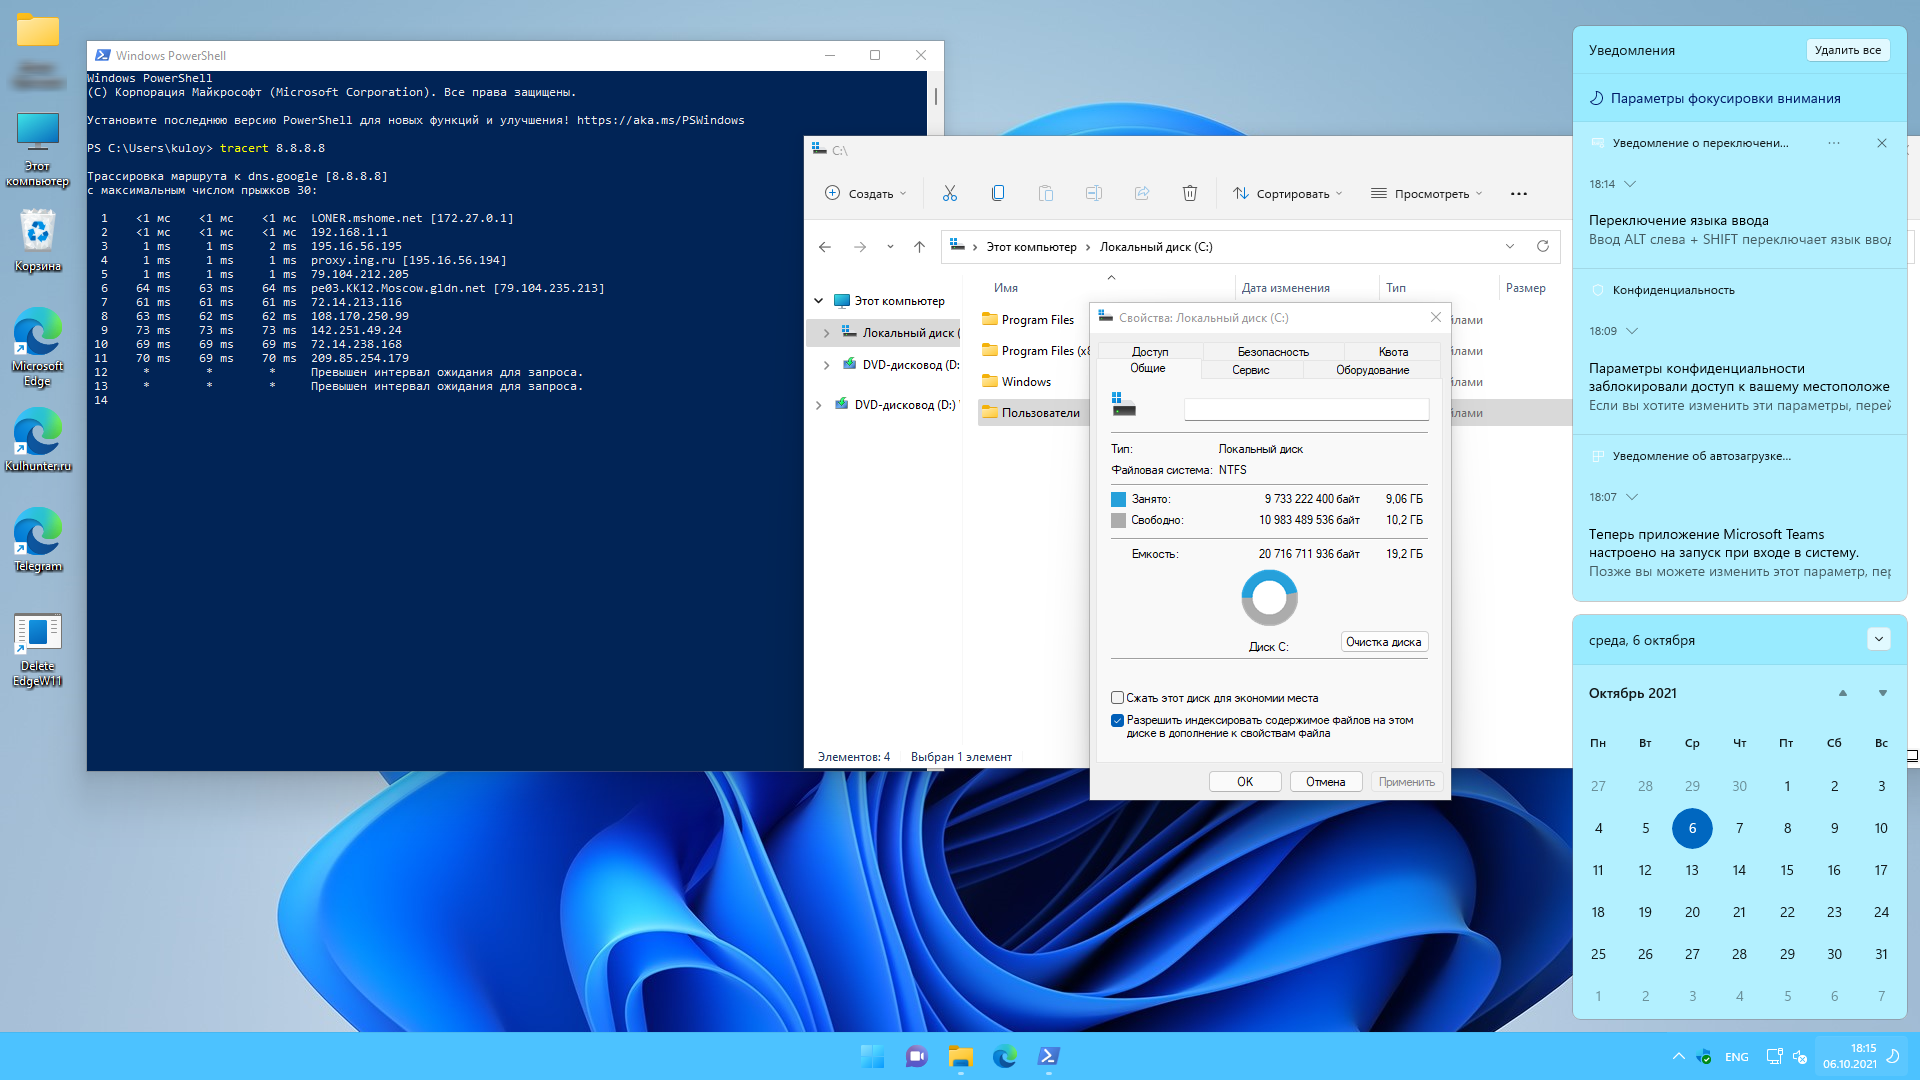Screen dimensions: 1920x1080
Task: Click the Delete trash icon in Explorer toolbar
Action: (x=1189, y=193)
